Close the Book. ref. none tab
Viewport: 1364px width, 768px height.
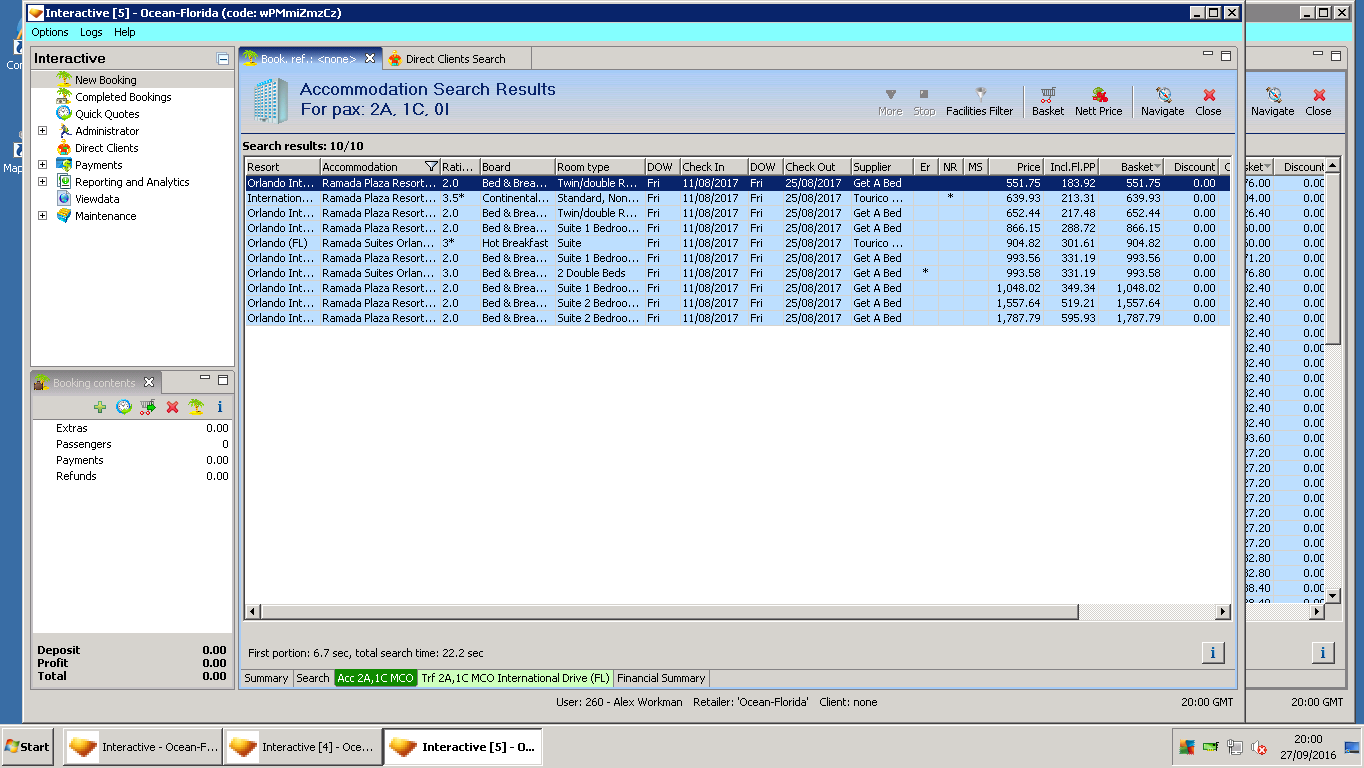point(370,59)
